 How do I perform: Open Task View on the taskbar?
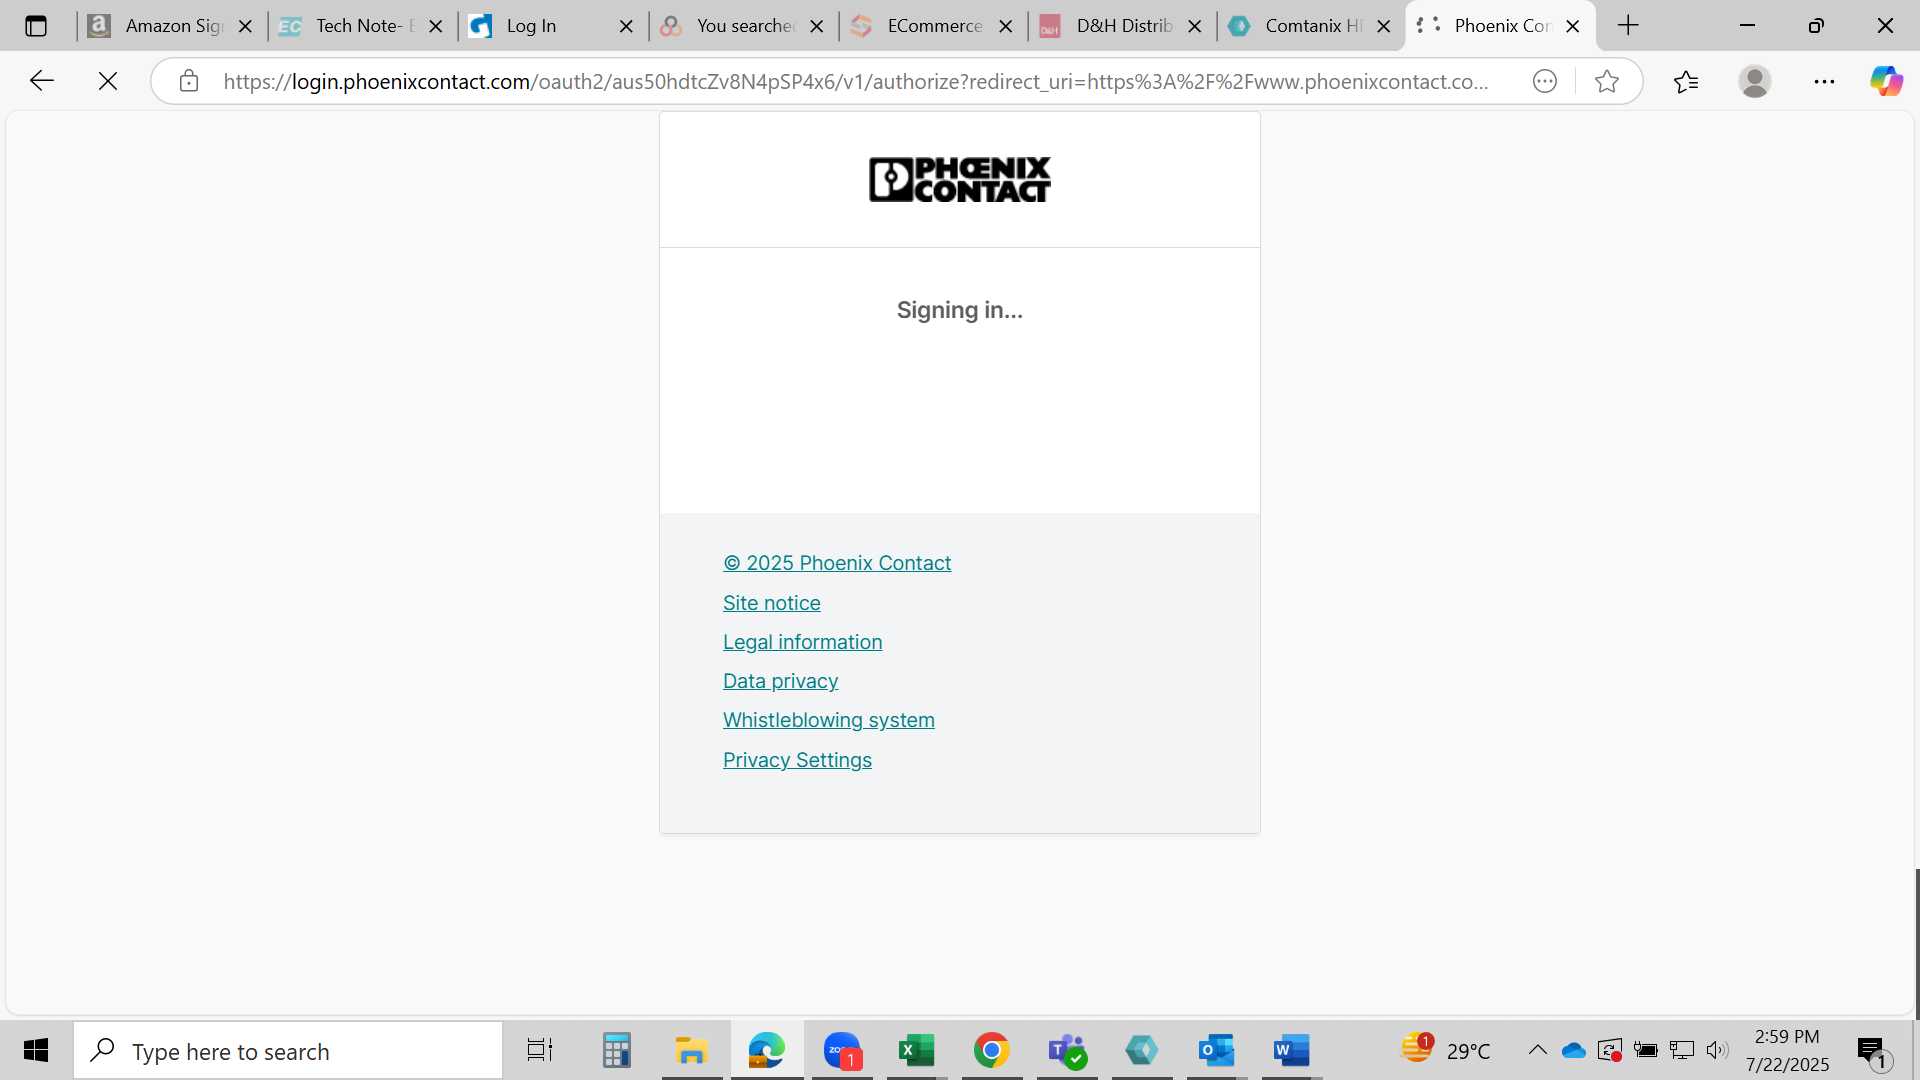540,1050
